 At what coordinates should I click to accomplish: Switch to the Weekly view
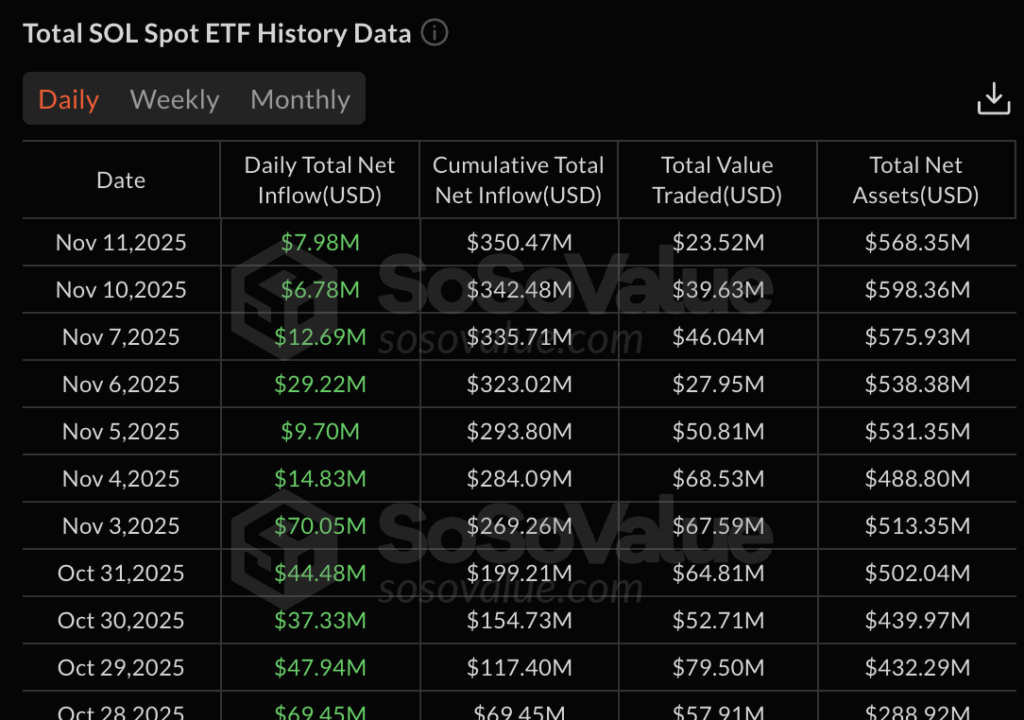pyautogui.click(x=174, y=99)
